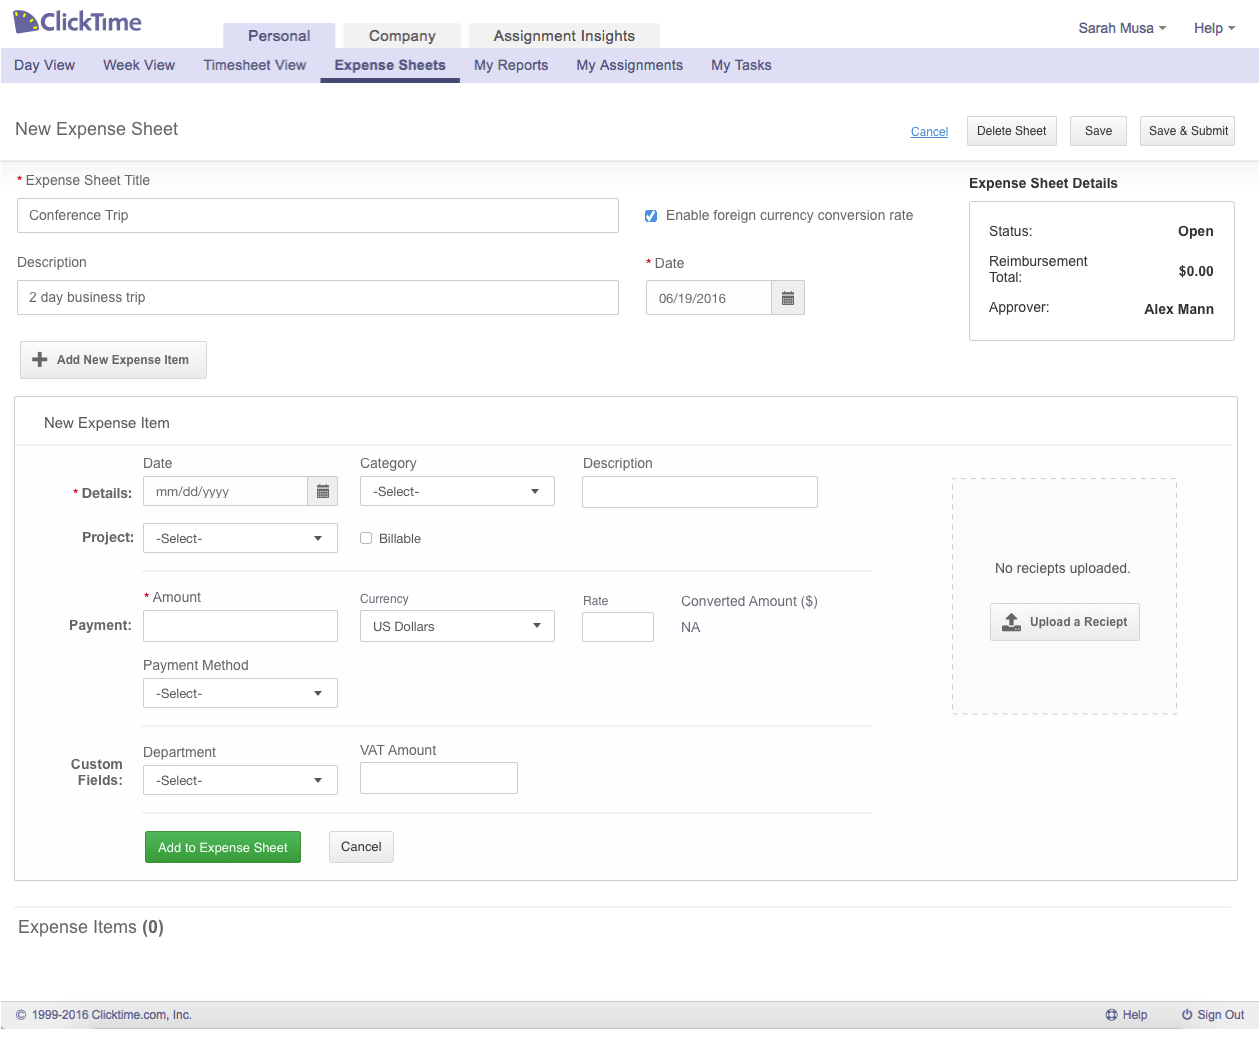Expand the Category dropdown
Screen dimensions: 1259x1054
coord(456,492)
